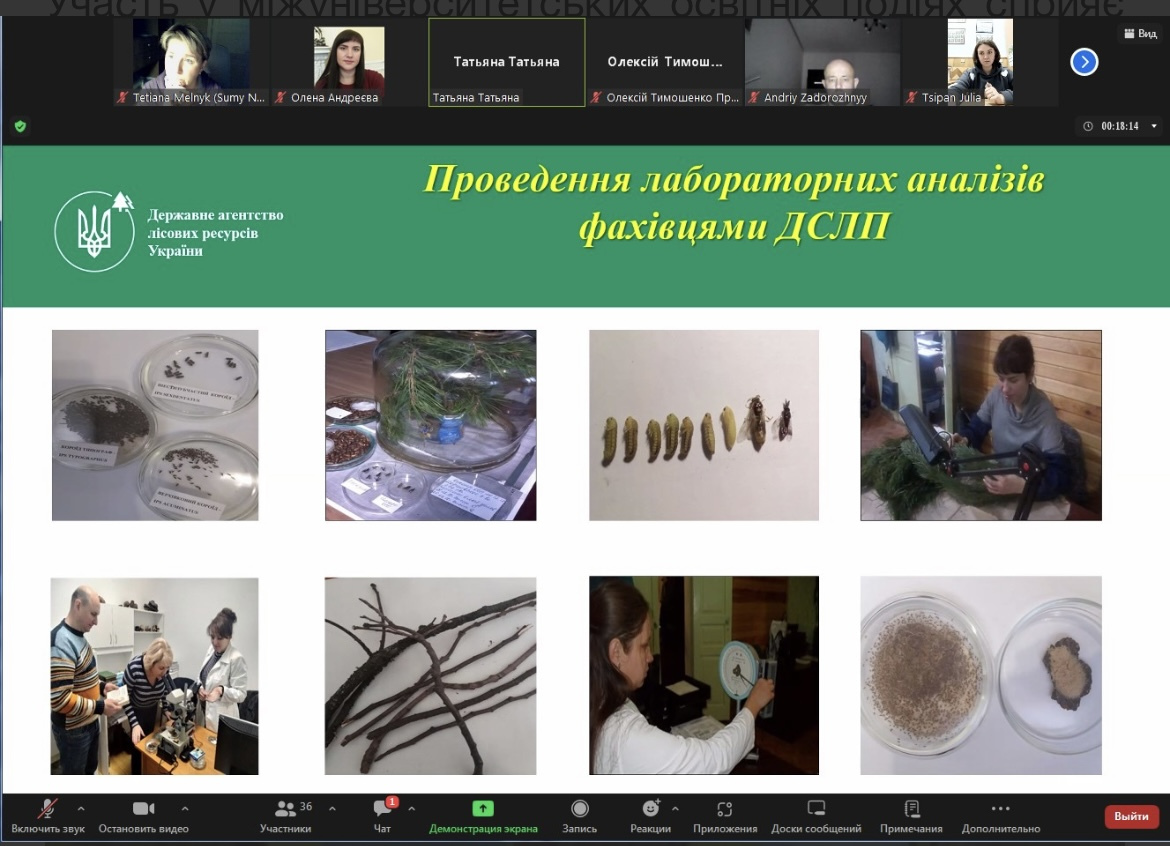This screenshot has height=846, width=1170.
Task: Click the Дополнительно three-dots menu
Action: pyautogui.click(x=1000, y=809)
